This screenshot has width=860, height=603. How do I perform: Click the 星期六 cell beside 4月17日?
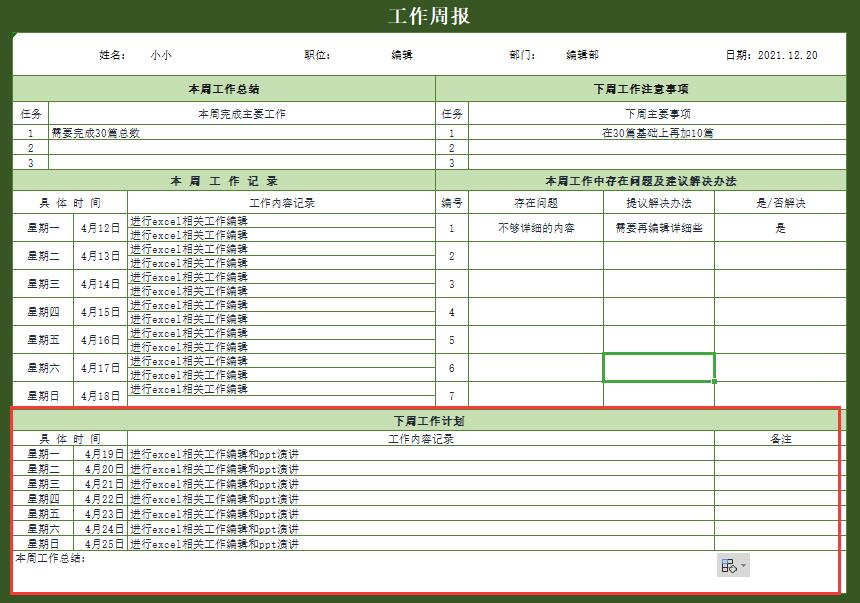tap(43, 368)
